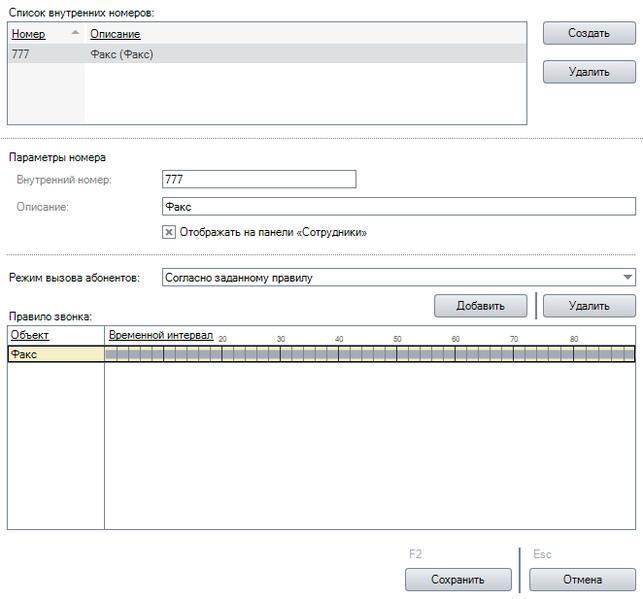The image size is (643, 599).
Task: Sort list by Описание column header
Action: coord(115,34)
